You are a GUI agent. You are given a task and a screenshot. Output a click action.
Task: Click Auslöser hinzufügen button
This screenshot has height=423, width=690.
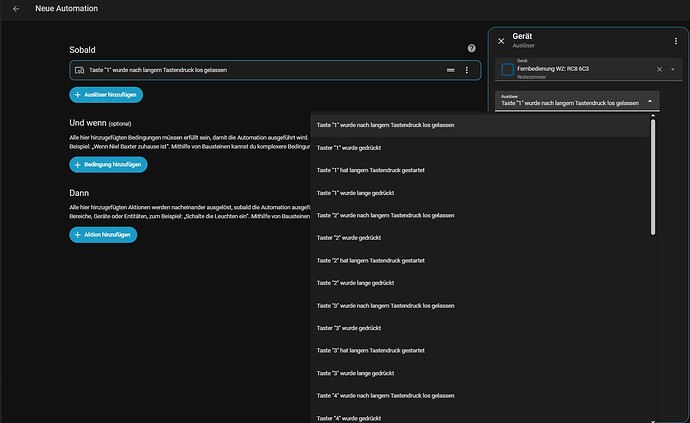106,95
